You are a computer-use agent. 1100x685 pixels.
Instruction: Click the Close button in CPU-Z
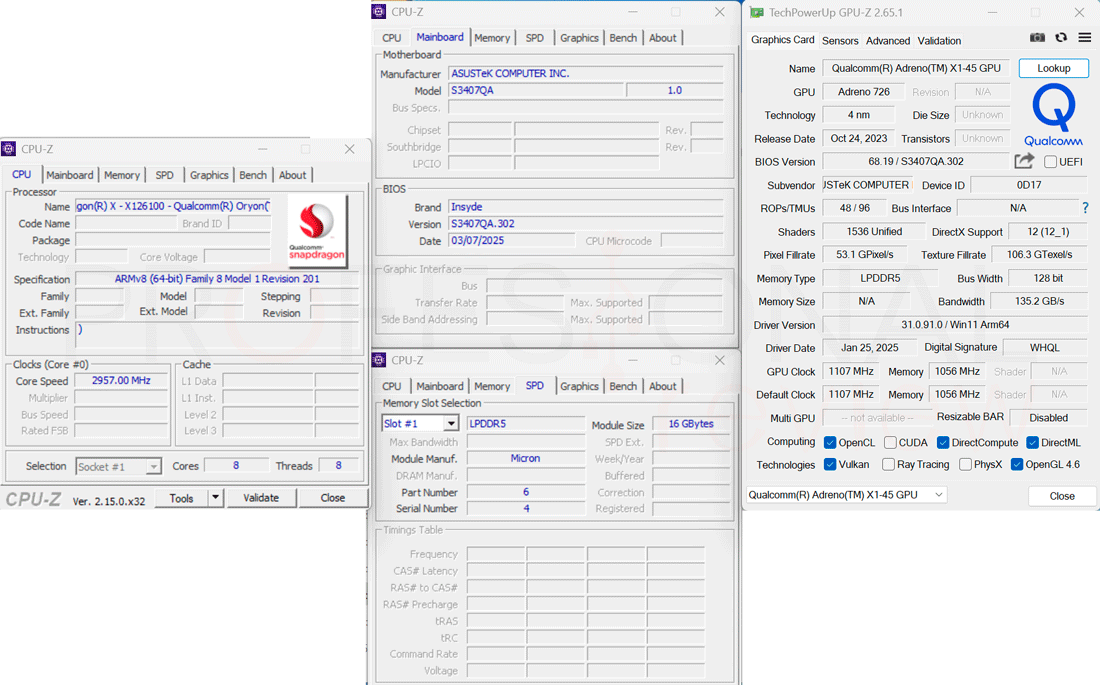333,498
